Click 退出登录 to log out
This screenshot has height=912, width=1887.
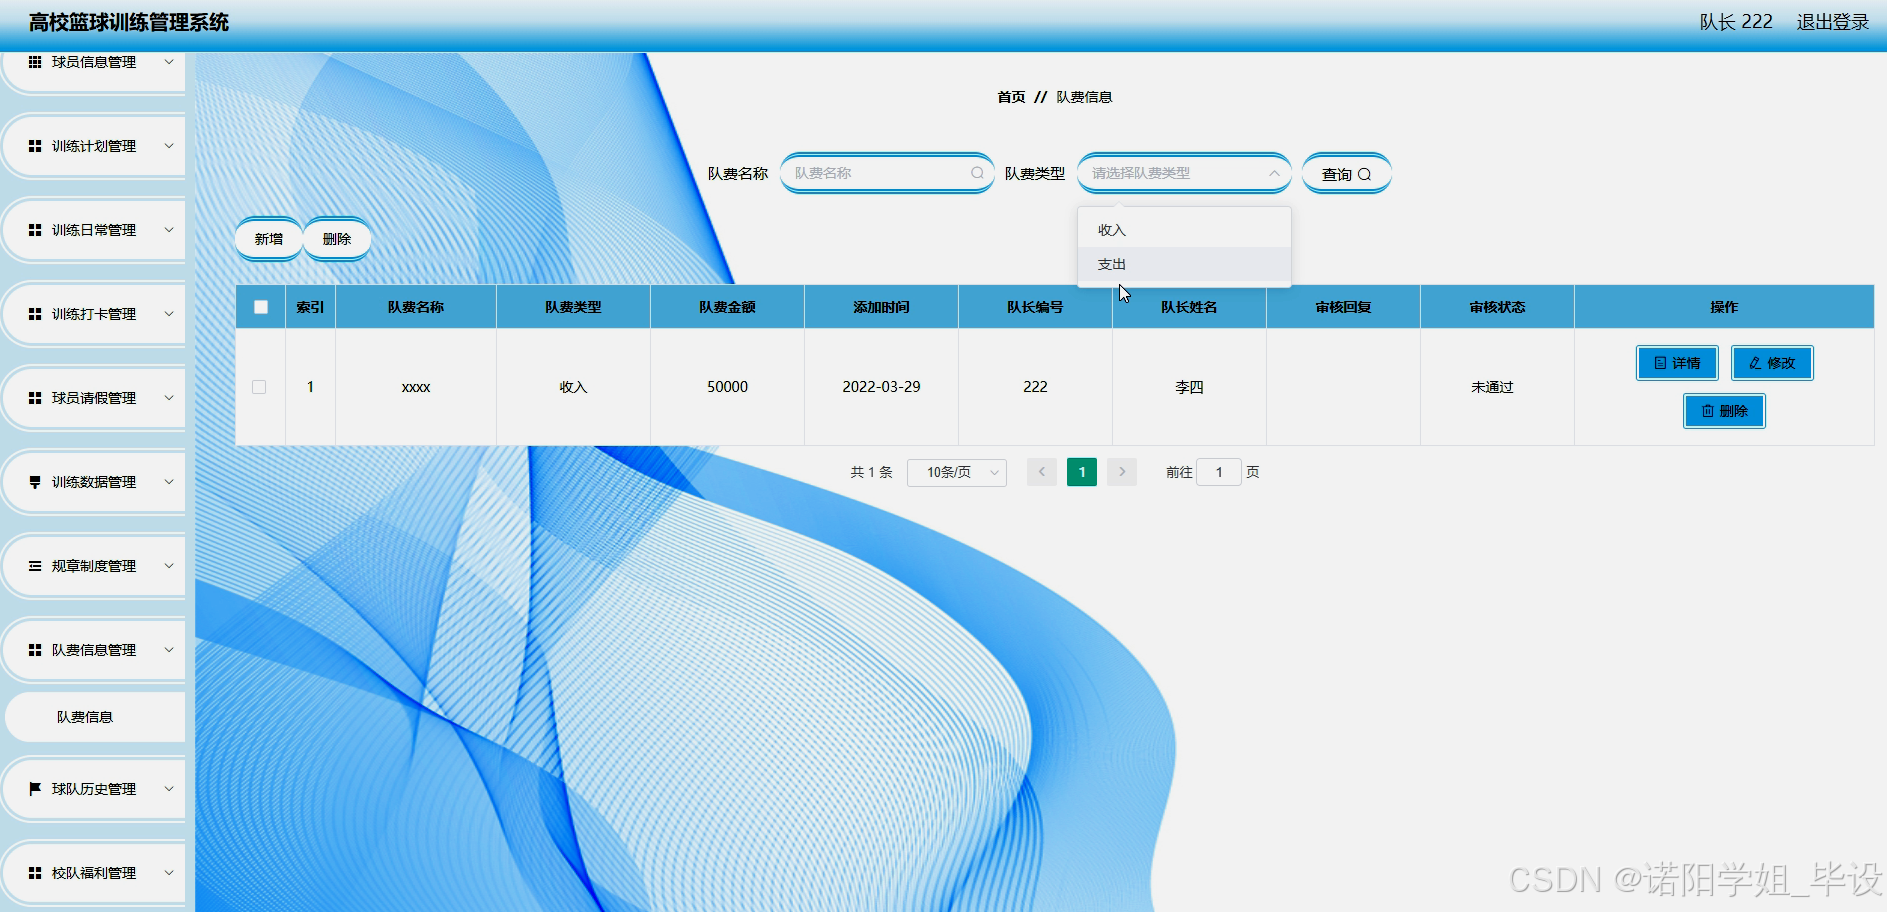[1832, 22]
